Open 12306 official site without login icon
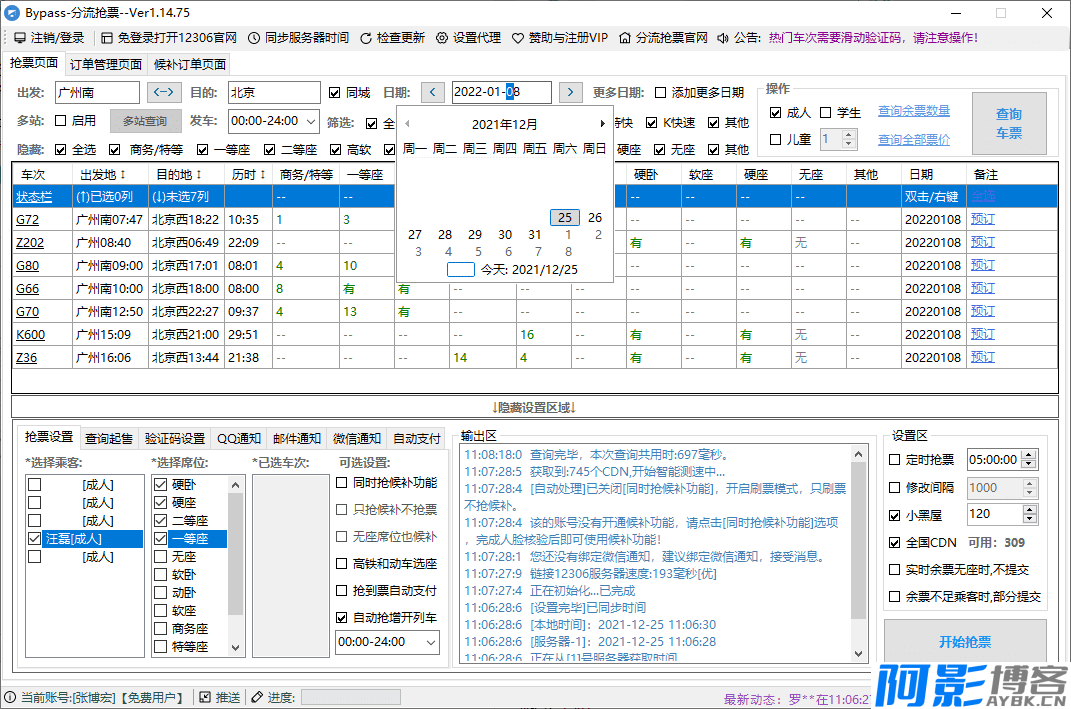Screen dimensions: 1071x709 click(x=107, y=38)
